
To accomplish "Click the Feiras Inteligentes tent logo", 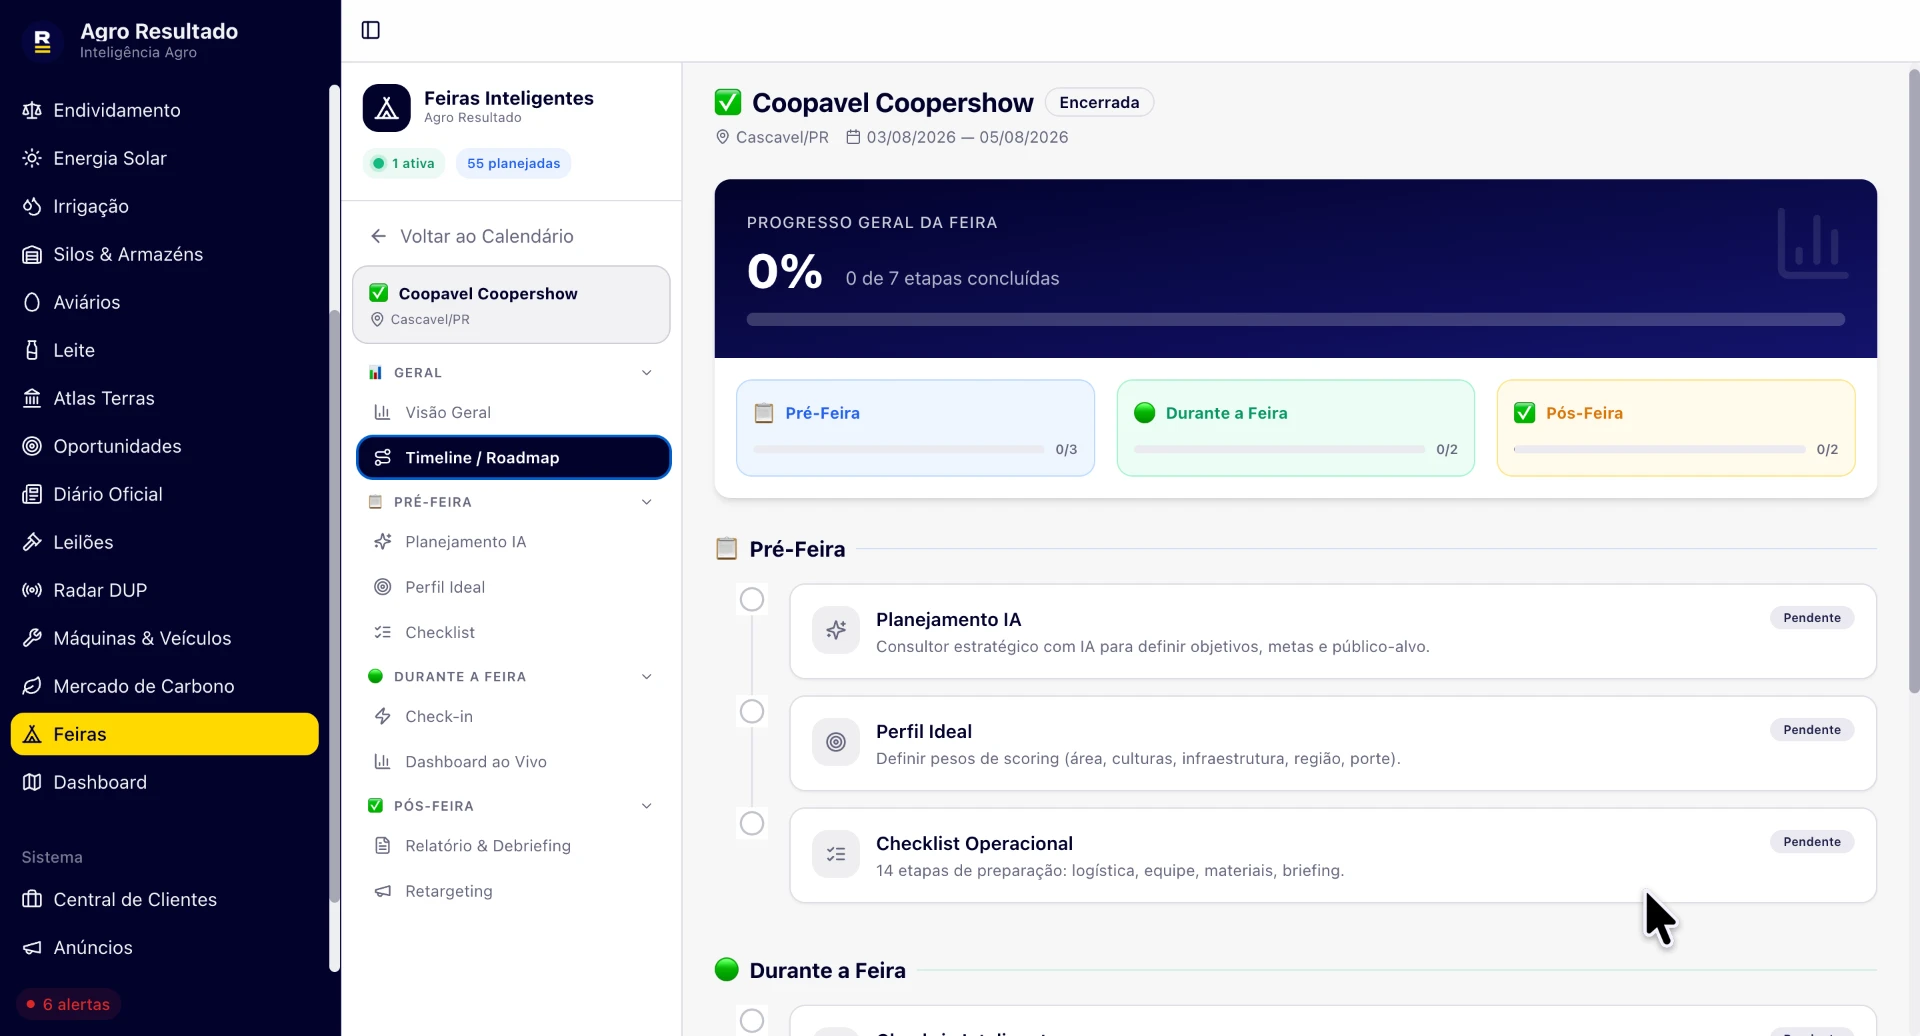I will point(387,108).
